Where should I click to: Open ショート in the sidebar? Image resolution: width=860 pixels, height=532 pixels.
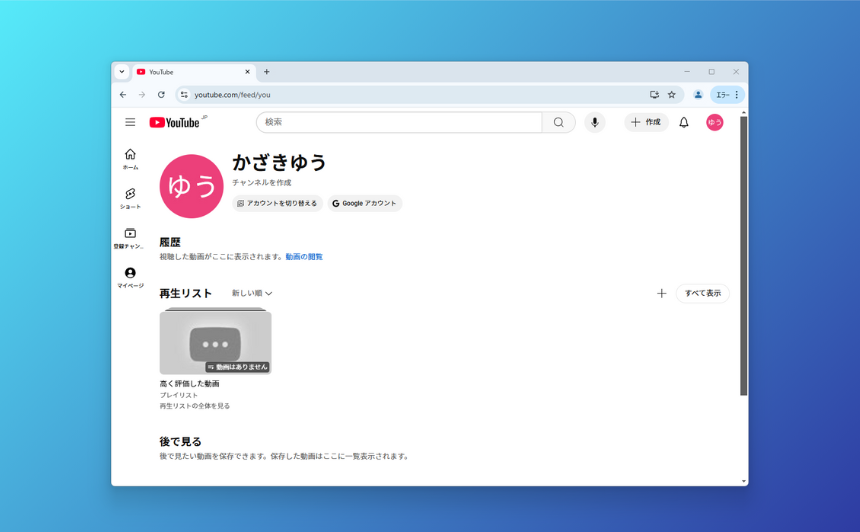pyautogui.click(x=130, y=199)
